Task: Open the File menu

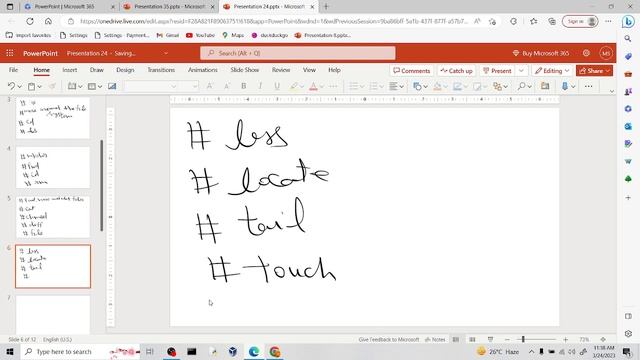Action: pos(13,70)
